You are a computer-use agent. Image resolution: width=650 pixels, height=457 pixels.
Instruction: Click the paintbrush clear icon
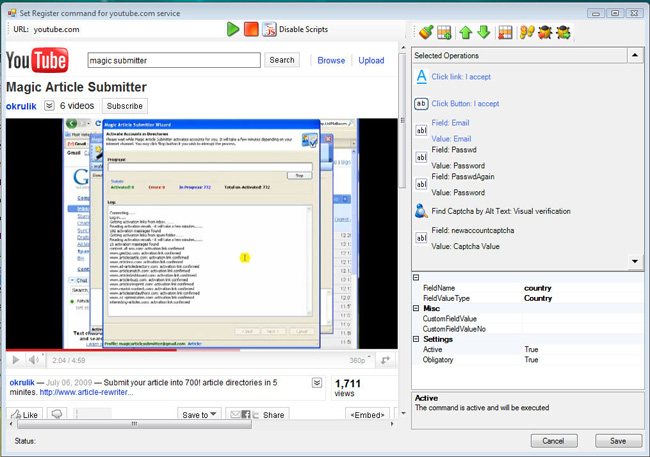coord(426,32)
